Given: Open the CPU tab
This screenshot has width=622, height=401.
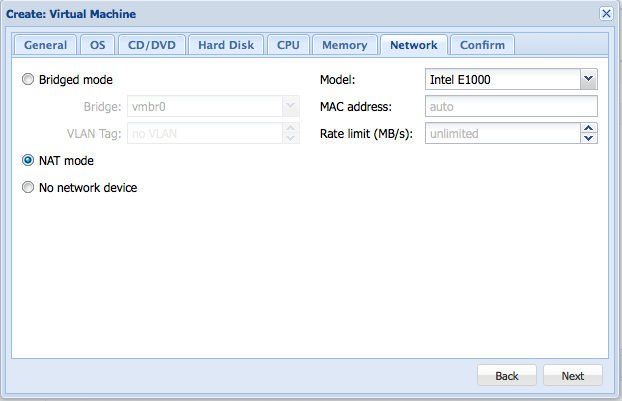Looking at the screenshot, I should click(x=288, y=45).
